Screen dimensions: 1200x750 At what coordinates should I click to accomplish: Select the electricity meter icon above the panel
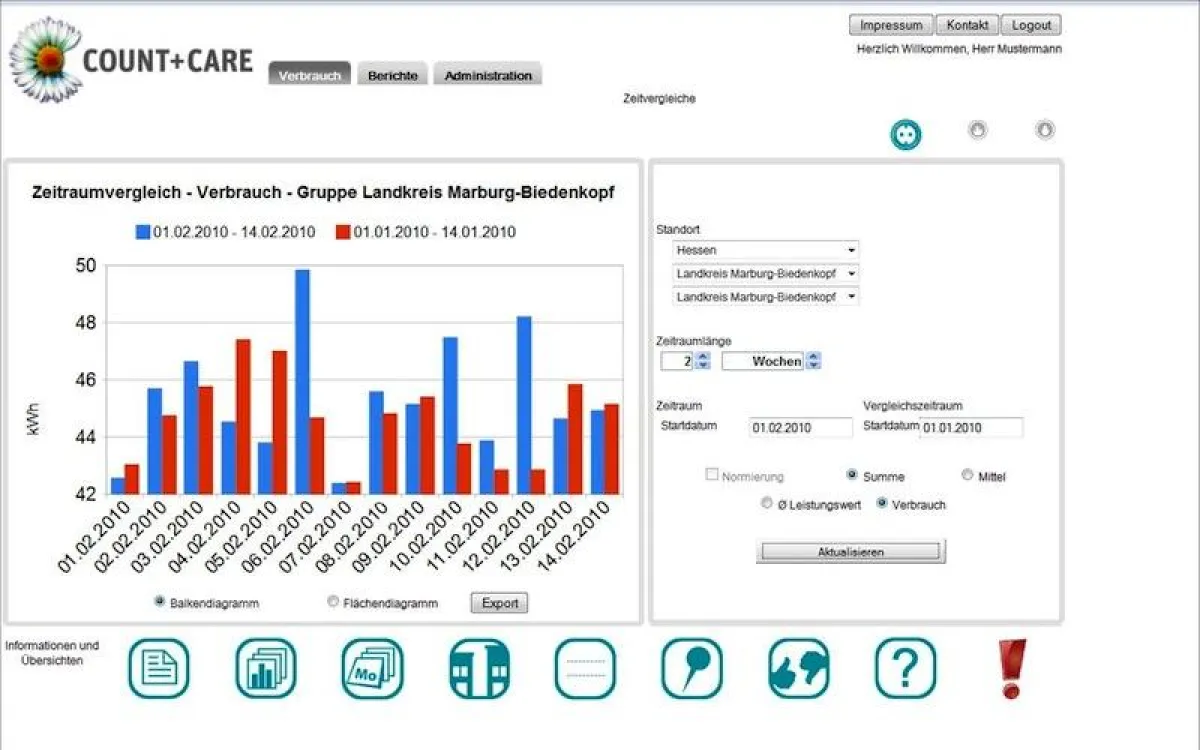coord(905,133)
